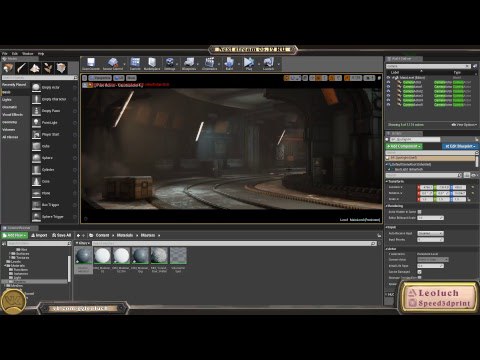480x360 pixels.
Task: Open the File menu
Action: [5, 53]
